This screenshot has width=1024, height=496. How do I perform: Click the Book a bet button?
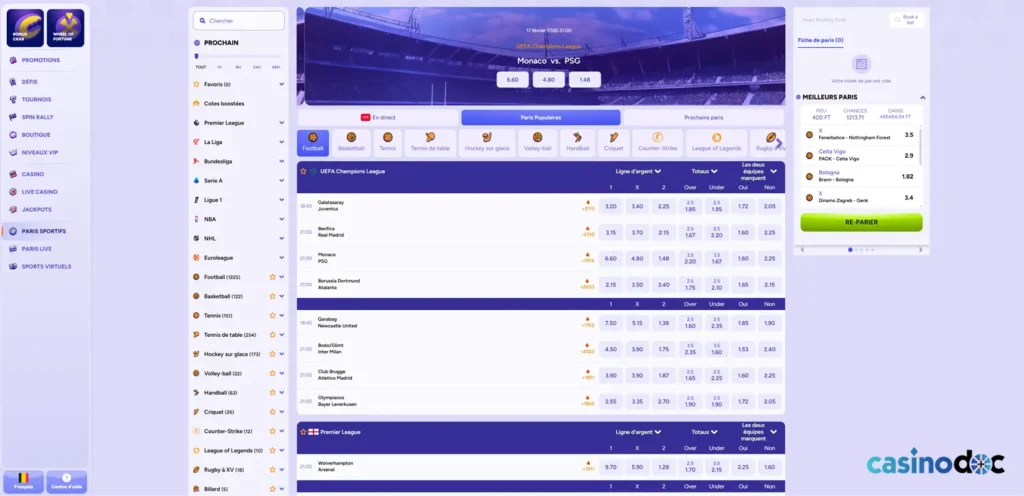coord(906,20)
